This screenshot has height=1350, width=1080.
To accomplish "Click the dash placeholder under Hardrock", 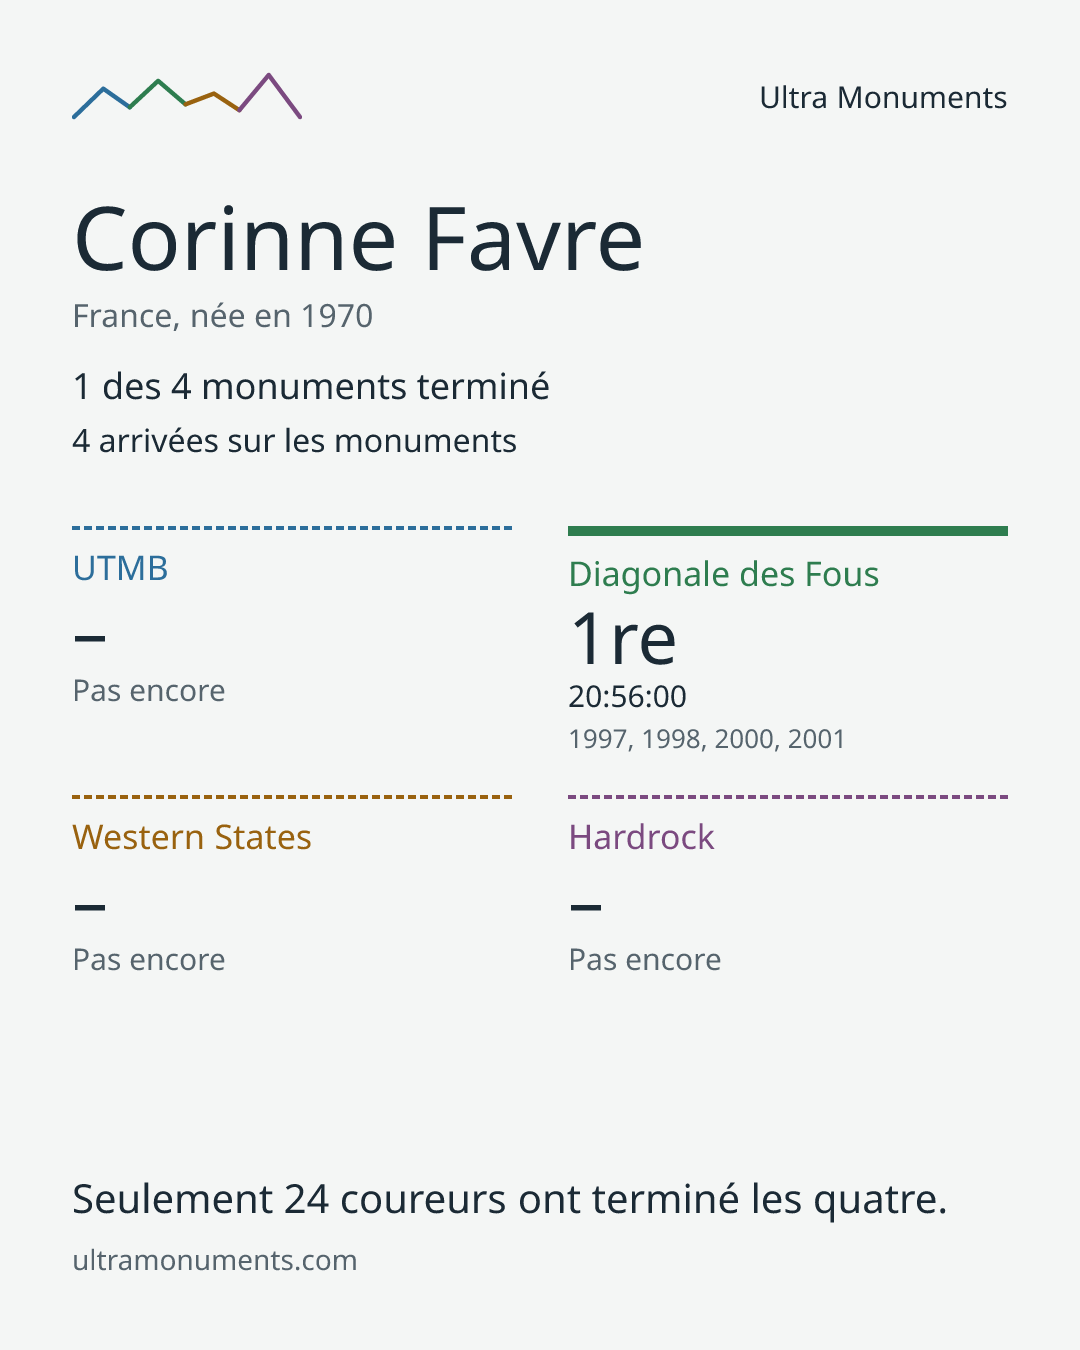I will click(586, 907).
